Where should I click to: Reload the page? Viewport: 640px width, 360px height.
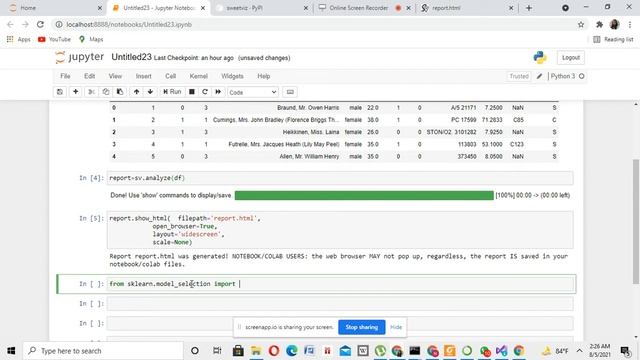coord(40,24)
